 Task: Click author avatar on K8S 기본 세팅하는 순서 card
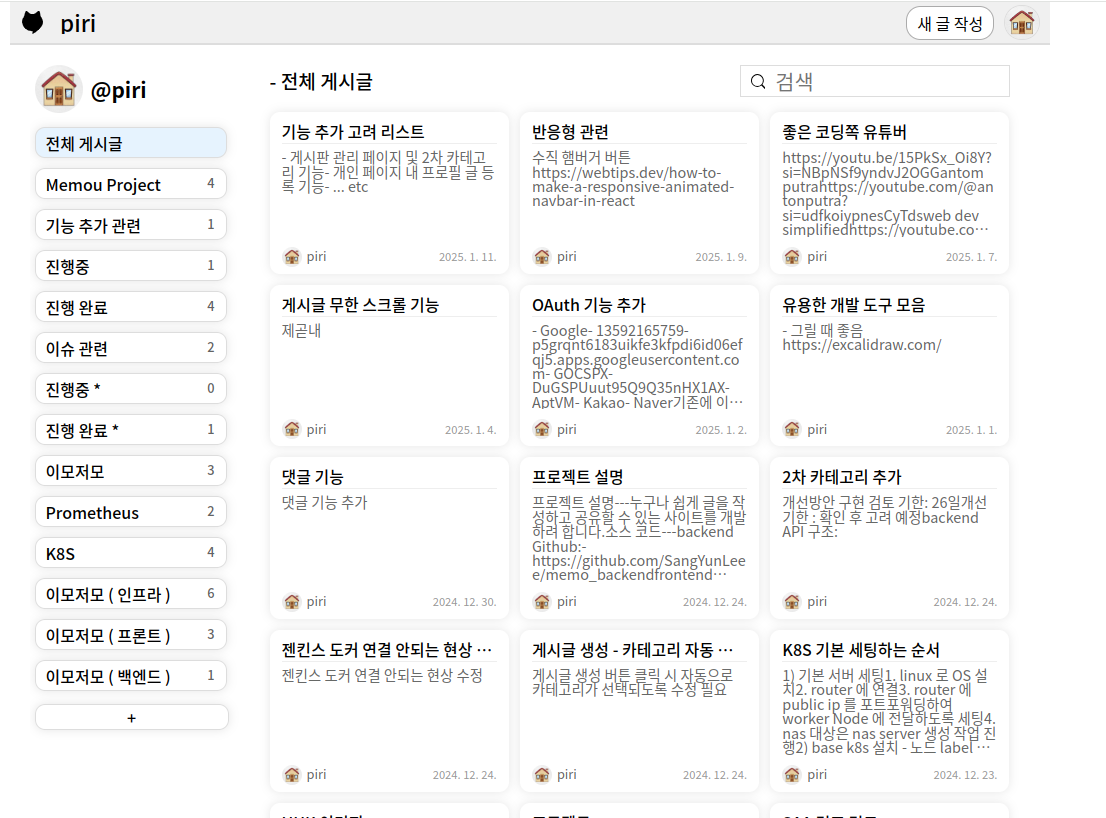click(792, 774)
